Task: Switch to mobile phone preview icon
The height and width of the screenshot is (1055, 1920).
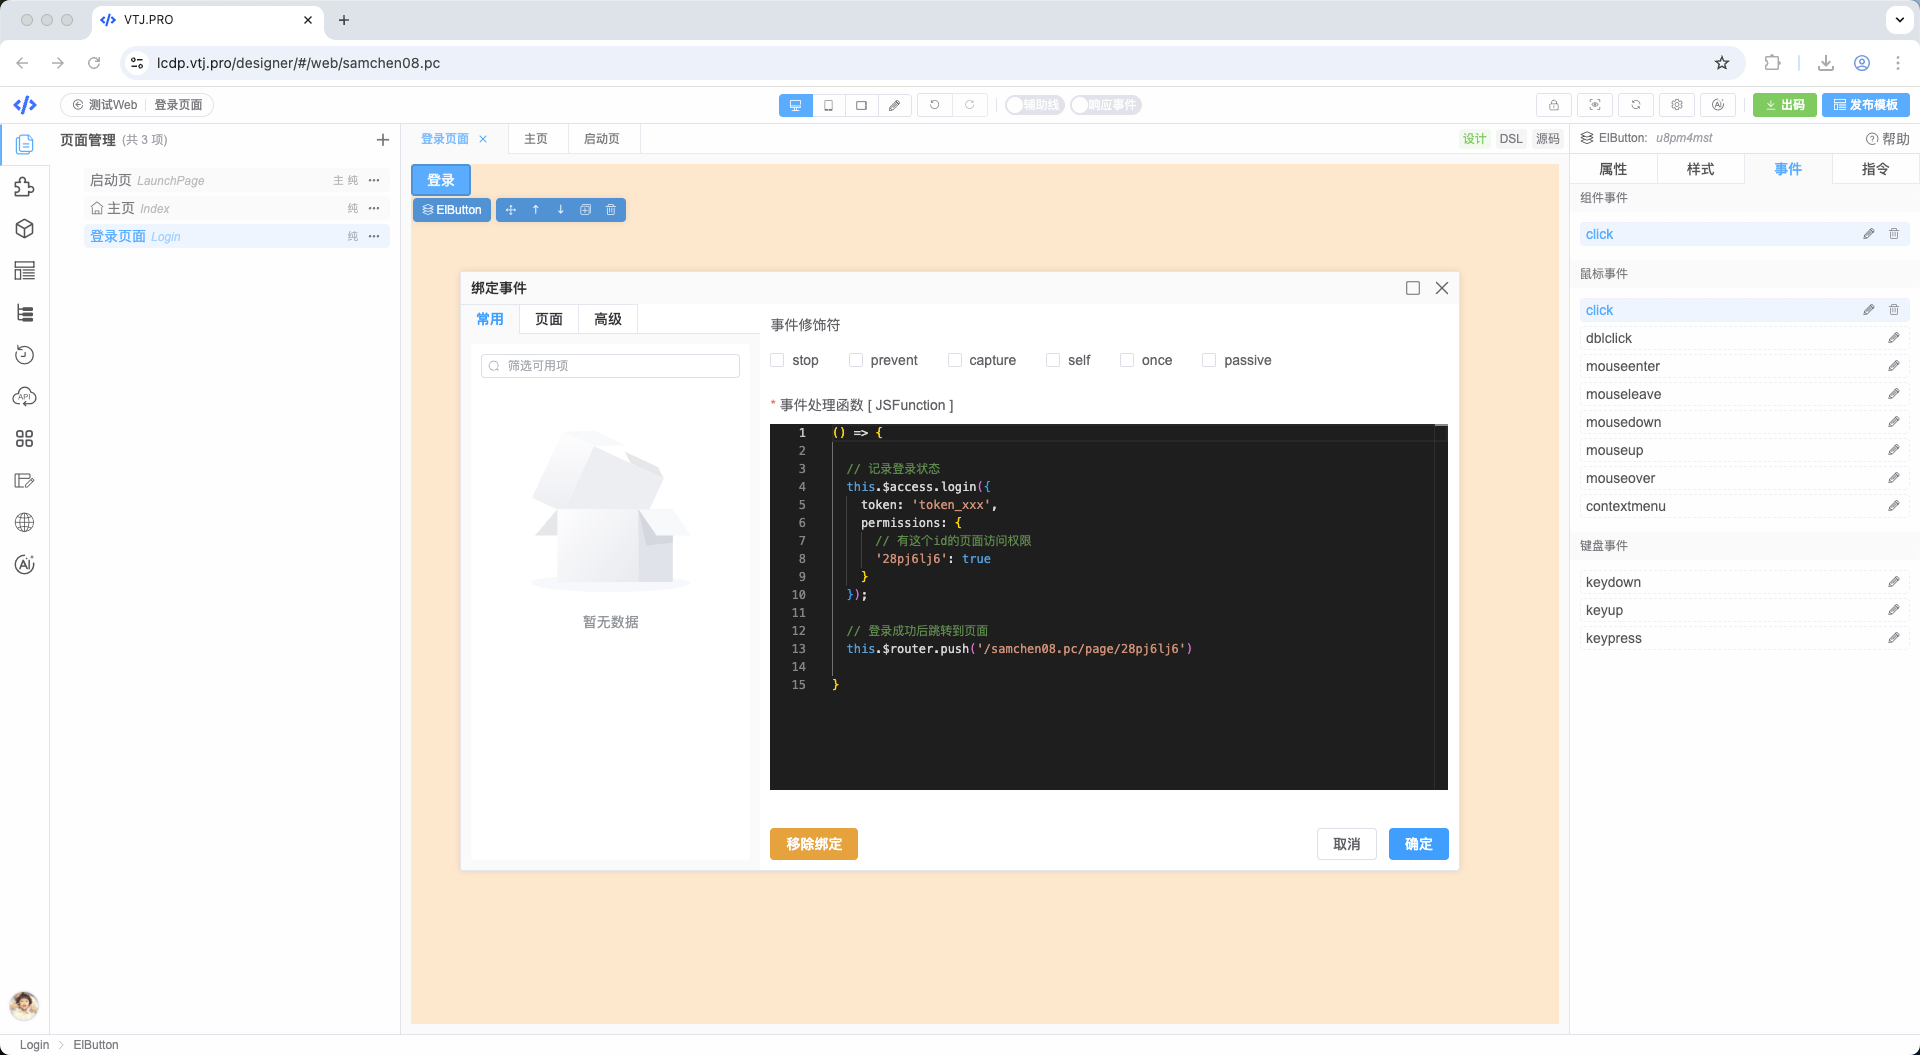Action: [828, 105]
